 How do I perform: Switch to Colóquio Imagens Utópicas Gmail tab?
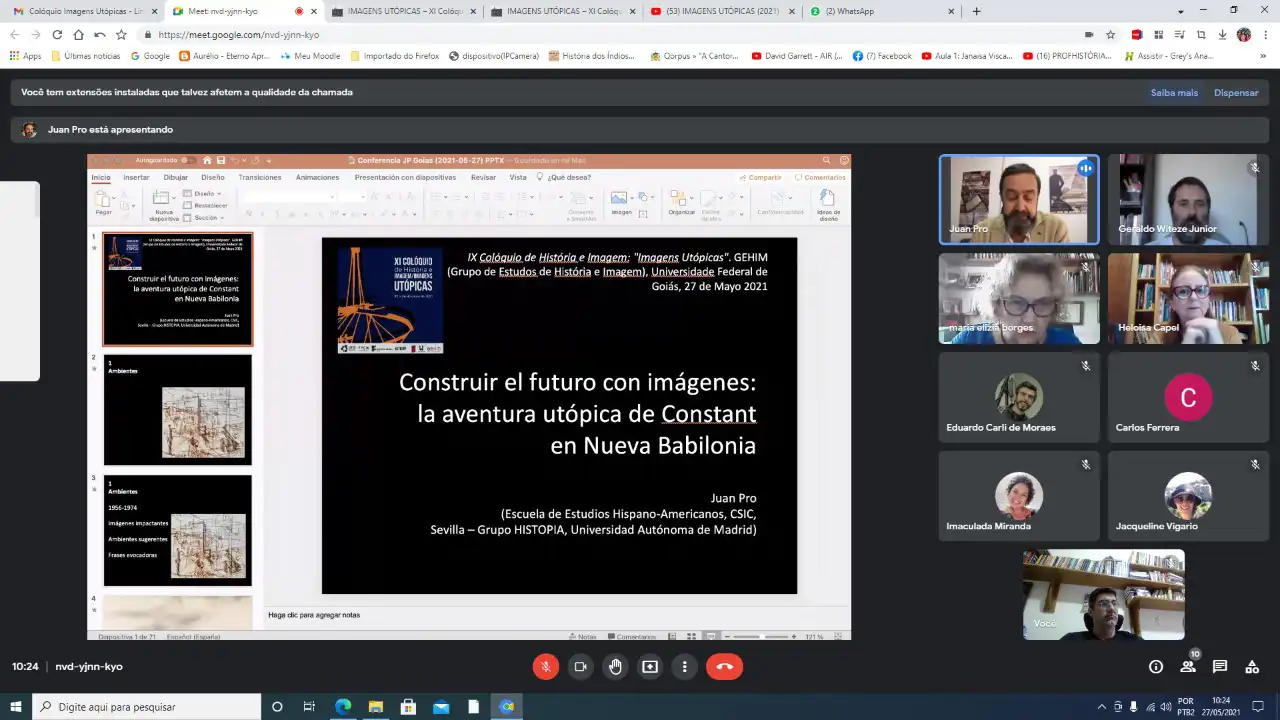click(x=78, y=11)
